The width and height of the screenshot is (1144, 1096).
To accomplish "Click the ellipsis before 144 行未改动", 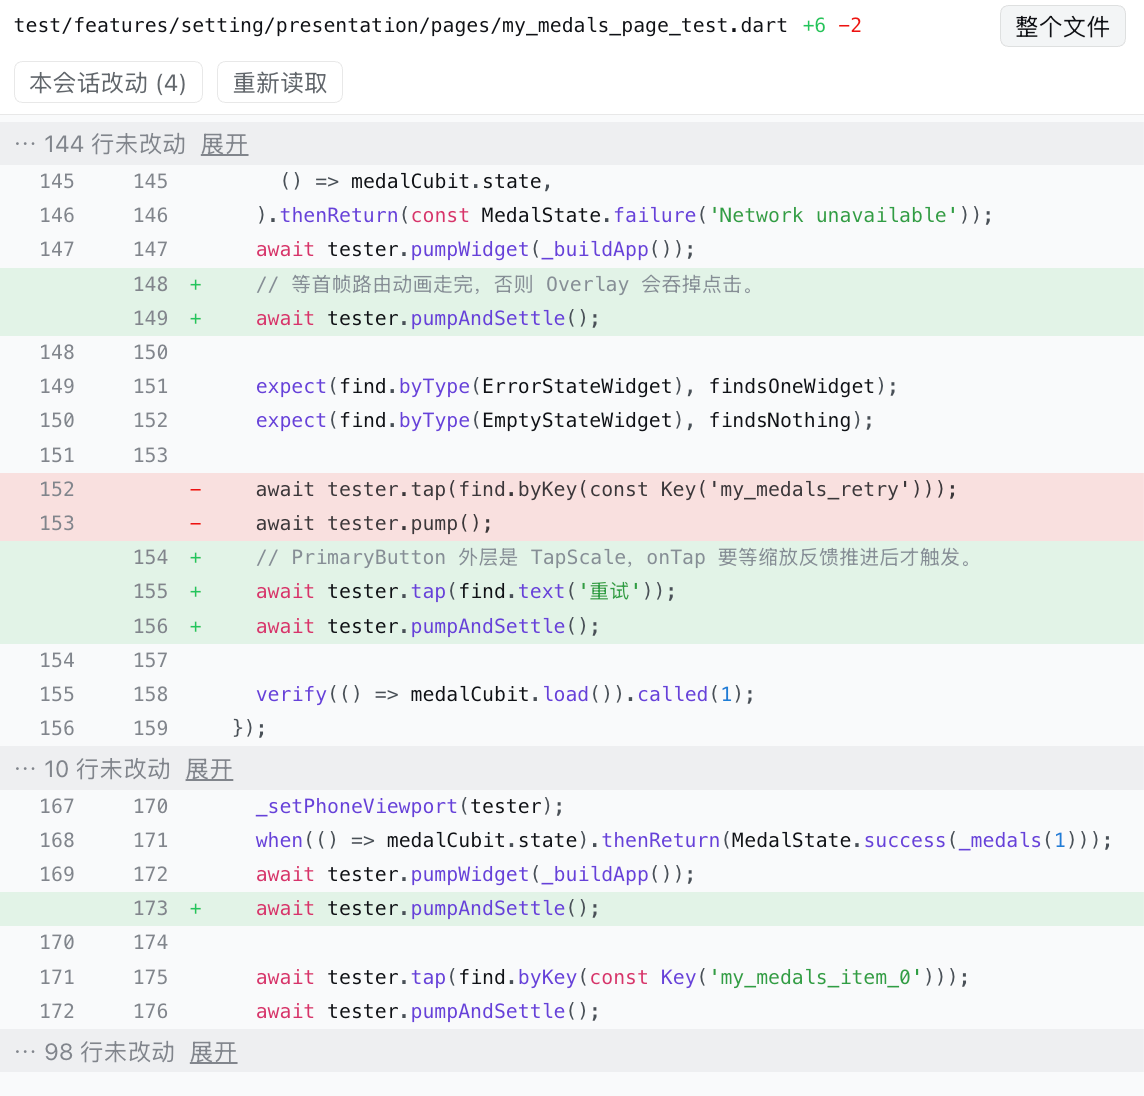I will [25, 144].
